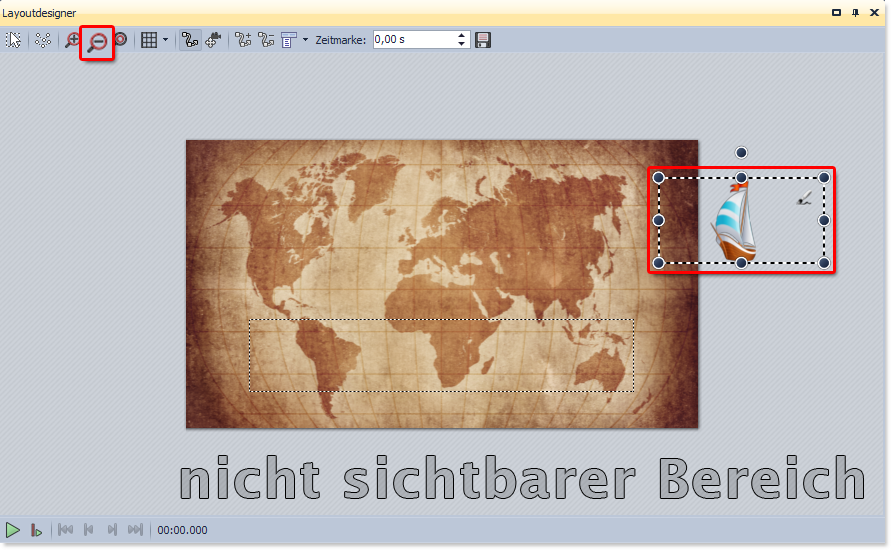
Task: Click the top-center handle of sailboat frame
Action: point(741,178)
